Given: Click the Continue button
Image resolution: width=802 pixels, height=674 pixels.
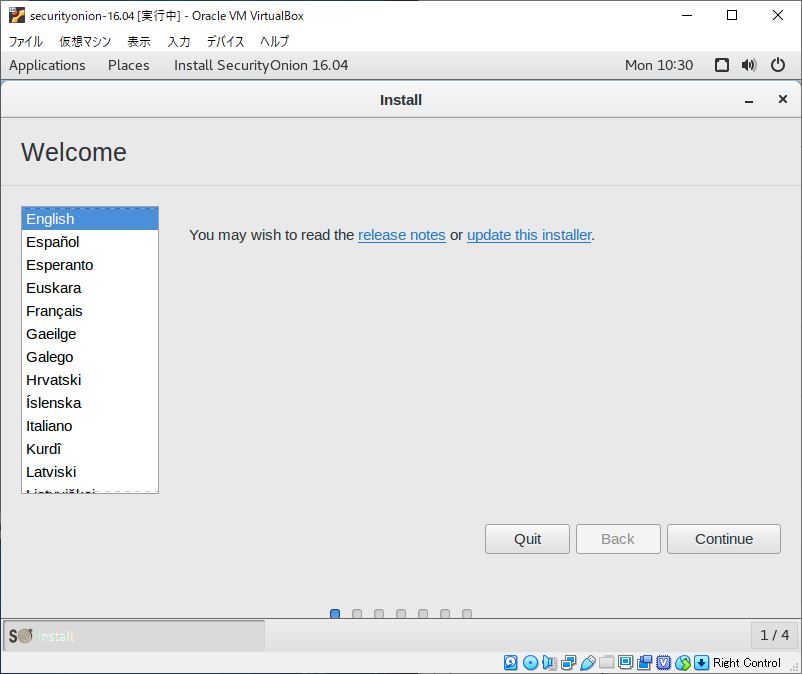Looking at the screenshot, I should [724, 539].
